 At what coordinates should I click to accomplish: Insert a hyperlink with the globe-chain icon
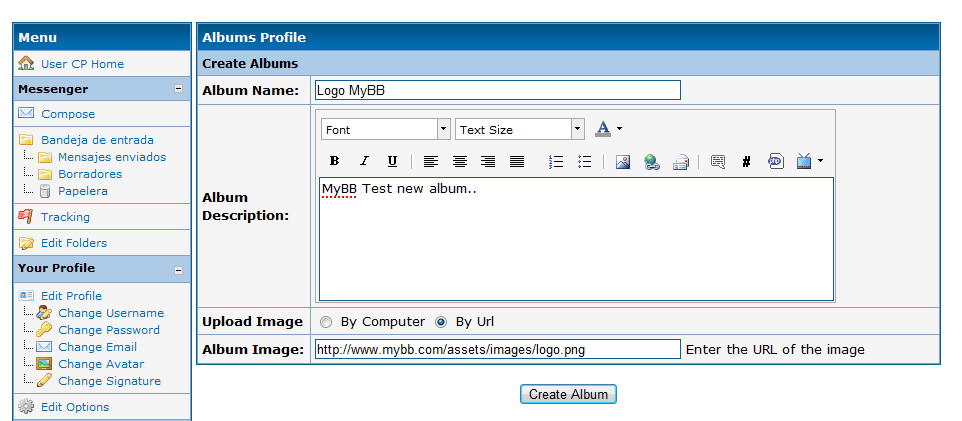coord(652,161)
